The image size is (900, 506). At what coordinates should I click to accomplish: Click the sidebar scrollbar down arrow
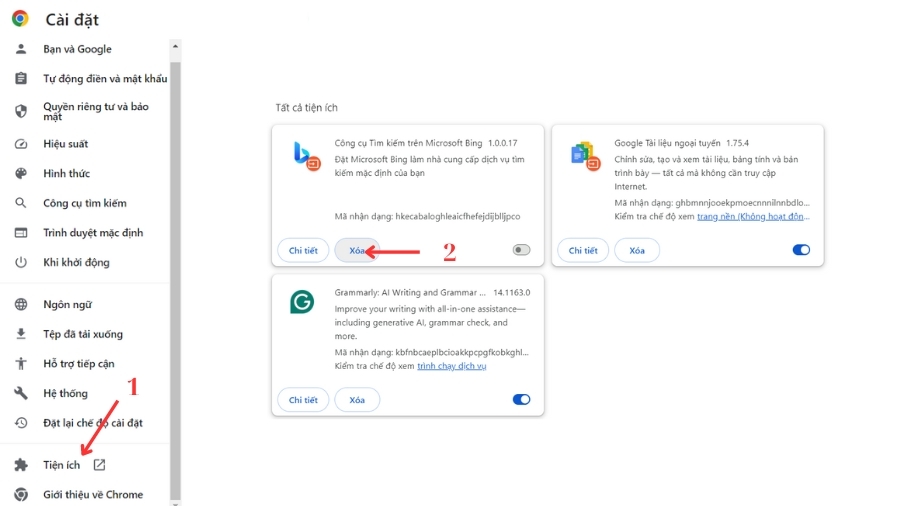click(x=175, y=503)
